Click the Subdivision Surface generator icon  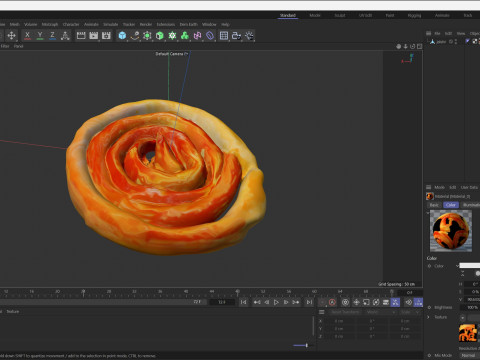point(147,35)
